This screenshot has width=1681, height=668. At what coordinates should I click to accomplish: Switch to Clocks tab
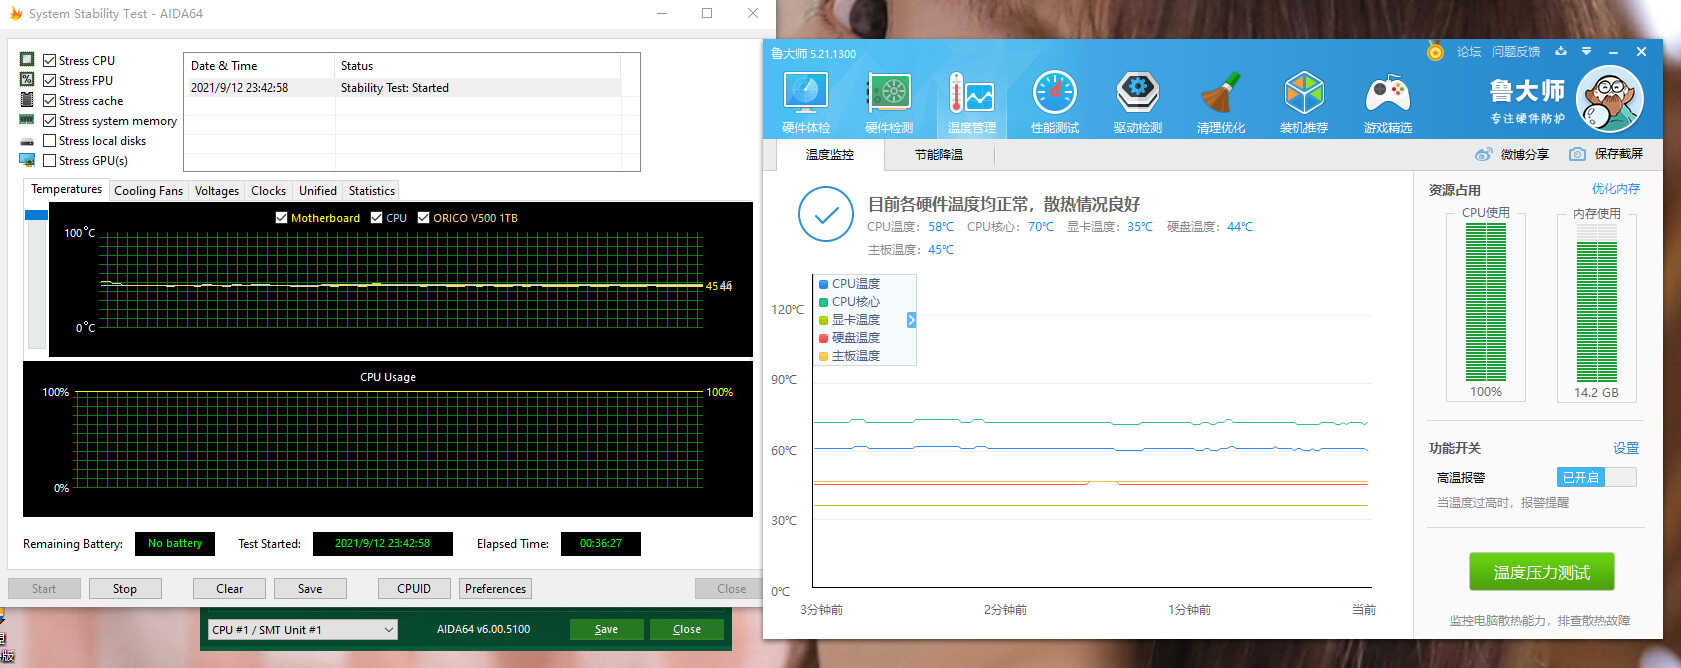tap(268, 190)
